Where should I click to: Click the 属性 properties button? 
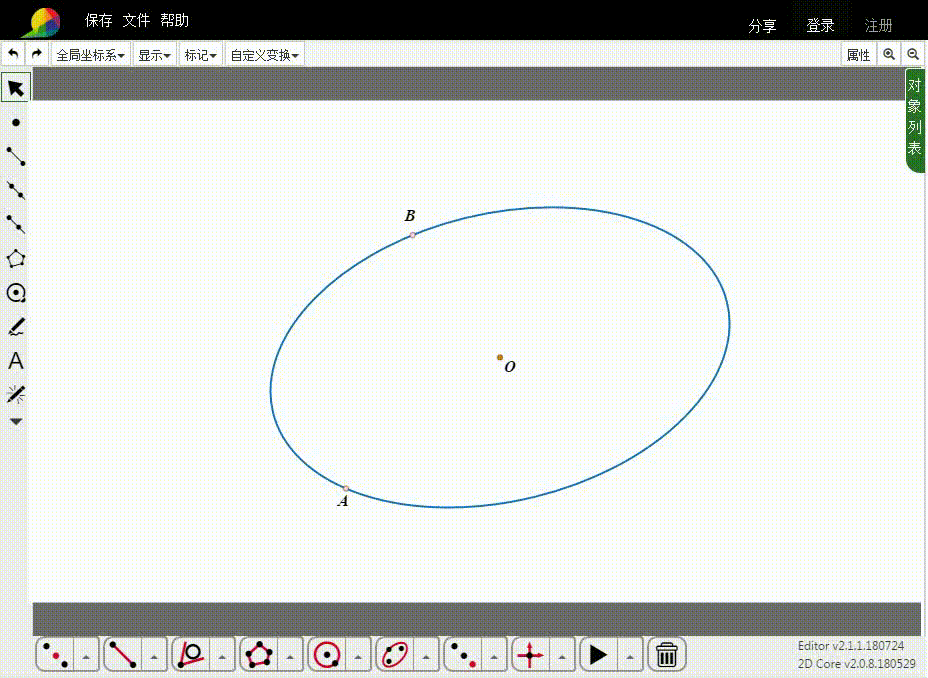pos(858,55)
